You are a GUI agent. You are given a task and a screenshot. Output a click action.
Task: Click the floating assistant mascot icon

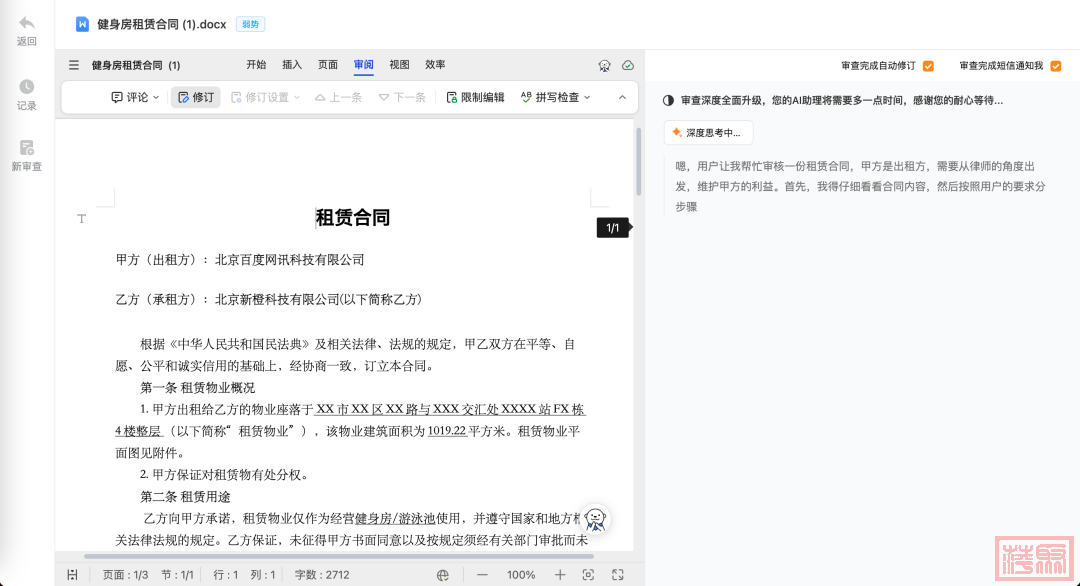click(x=596, y=518)
